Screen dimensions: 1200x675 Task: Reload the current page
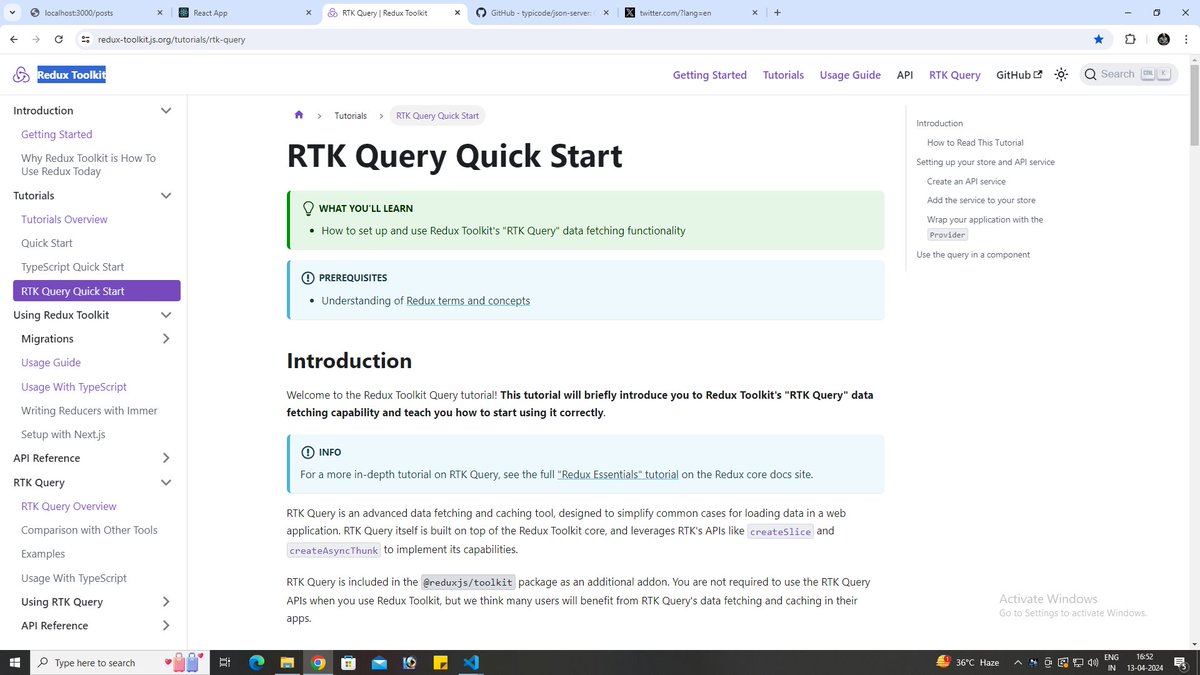click(59, 39)
